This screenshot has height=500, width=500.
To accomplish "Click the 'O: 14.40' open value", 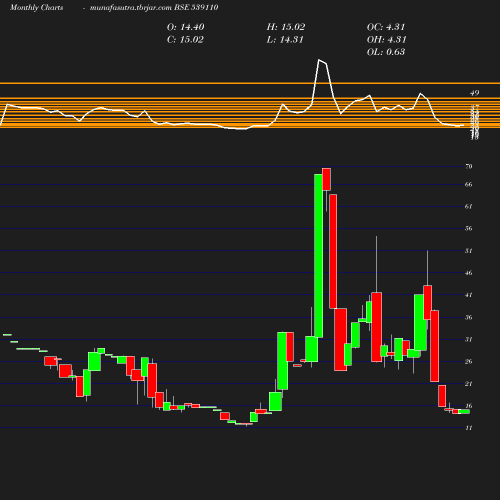I will coord(186,27).
